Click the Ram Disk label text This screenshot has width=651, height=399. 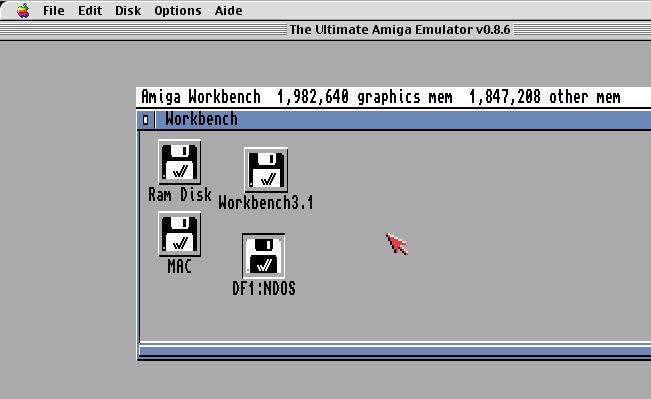(x=180, y=195)
